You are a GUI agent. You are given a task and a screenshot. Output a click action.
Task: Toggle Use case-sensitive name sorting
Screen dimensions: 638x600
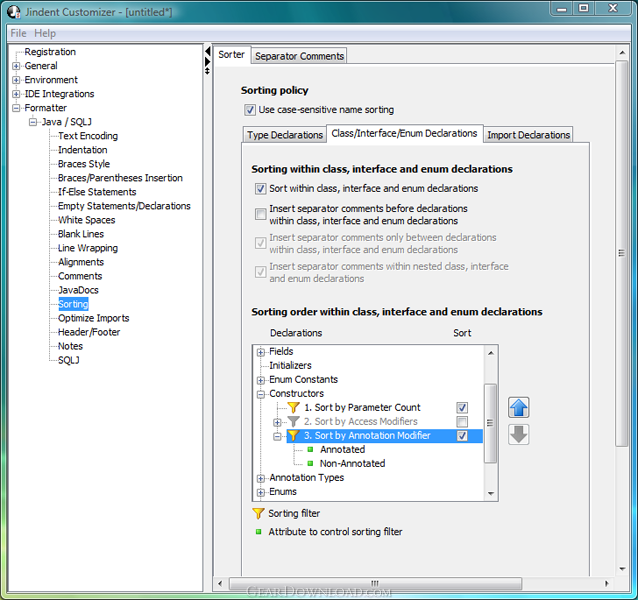point(250,110)
